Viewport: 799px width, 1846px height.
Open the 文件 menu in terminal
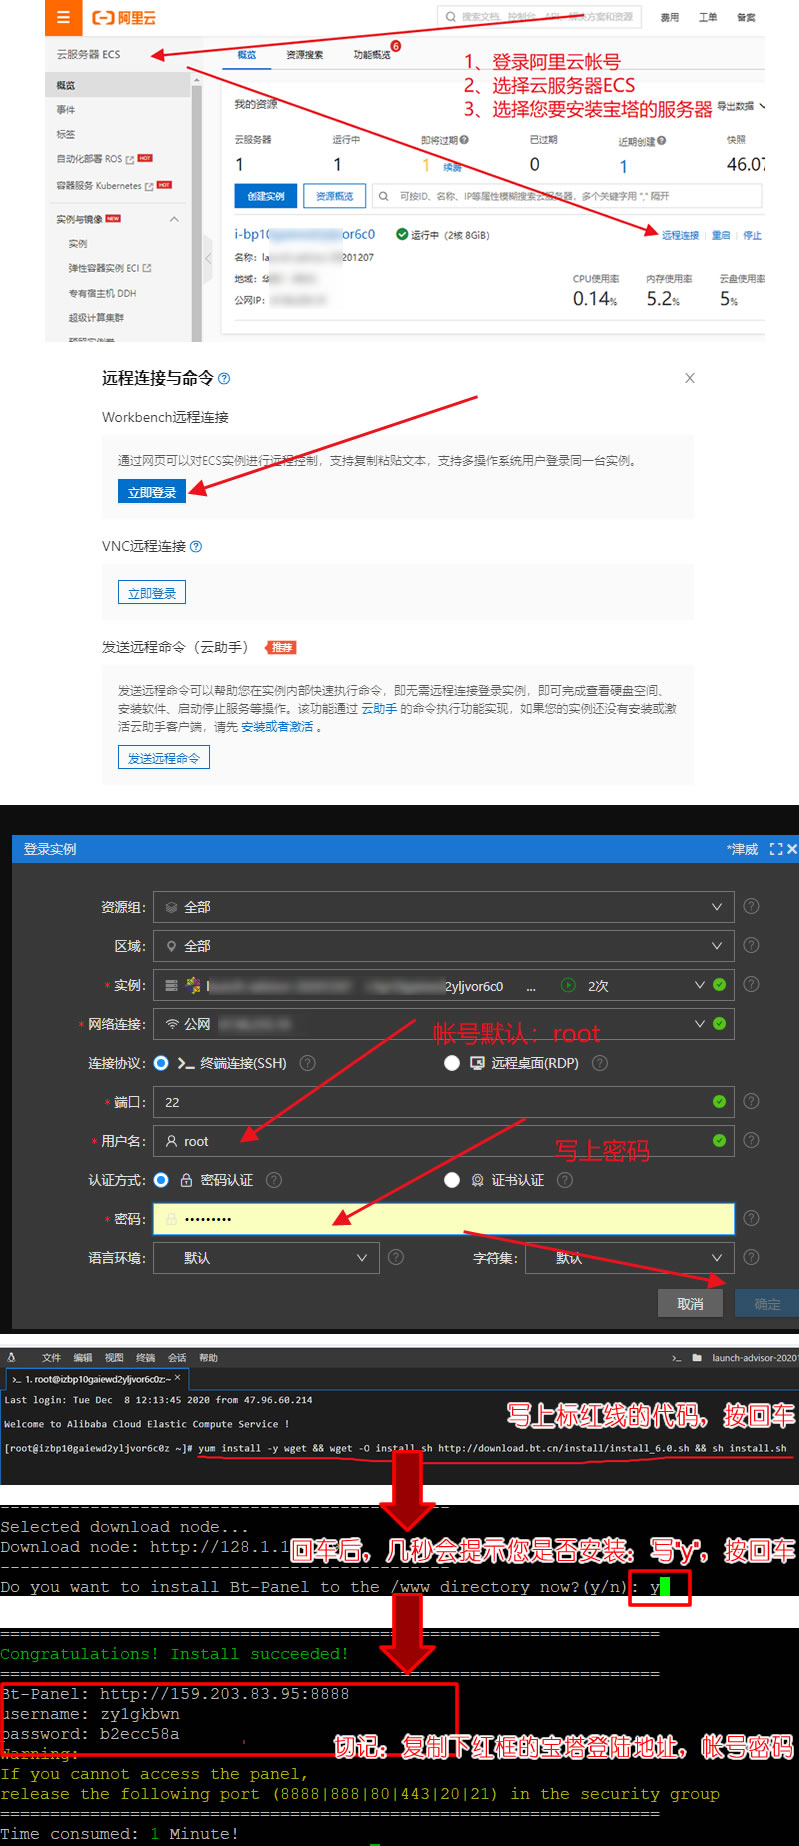(x=52, y=1358)
